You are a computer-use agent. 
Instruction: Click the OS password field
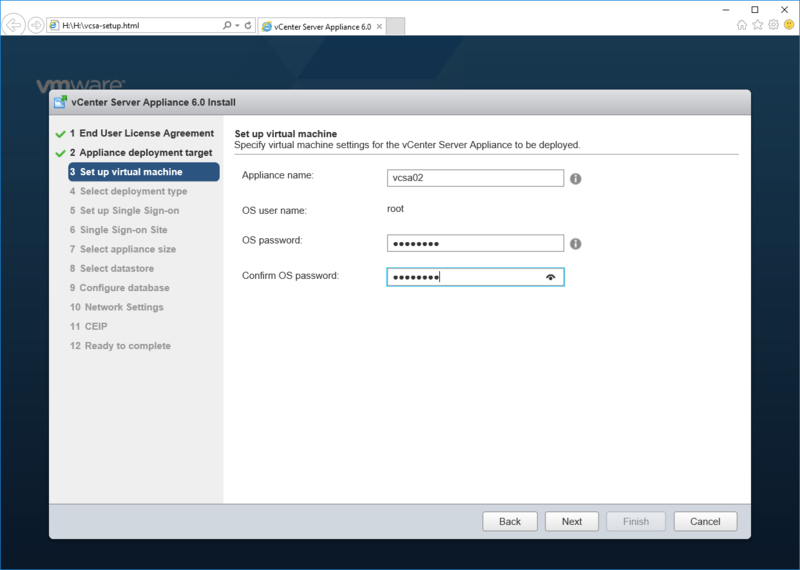coord(475,243)
